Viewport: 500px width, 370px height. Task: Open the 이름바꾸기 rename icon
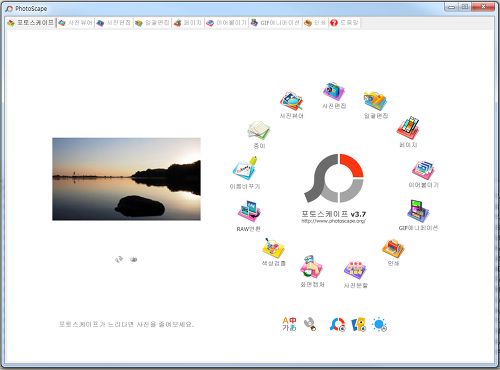coord(245,169)
